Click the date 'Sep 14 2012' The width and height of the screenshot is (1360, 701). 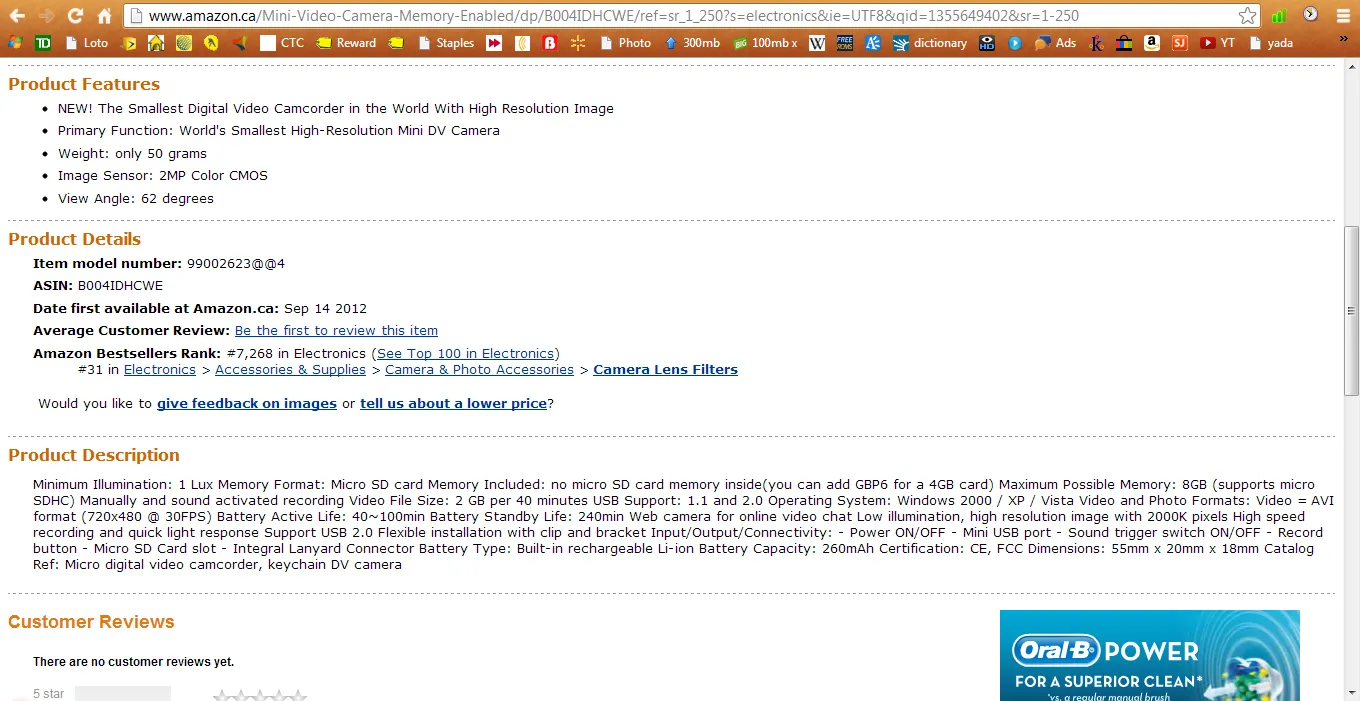tap(325, 308)
